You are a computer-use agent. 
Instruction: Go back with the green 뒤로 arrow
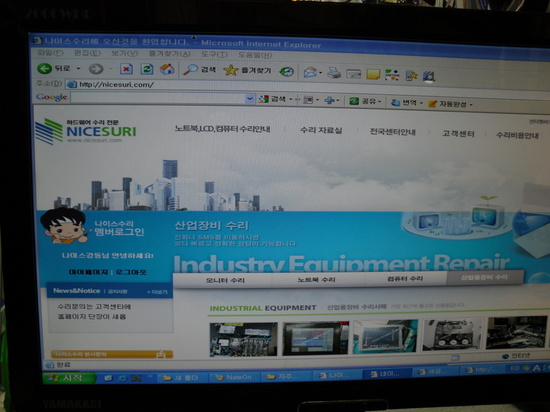[54, 68]
